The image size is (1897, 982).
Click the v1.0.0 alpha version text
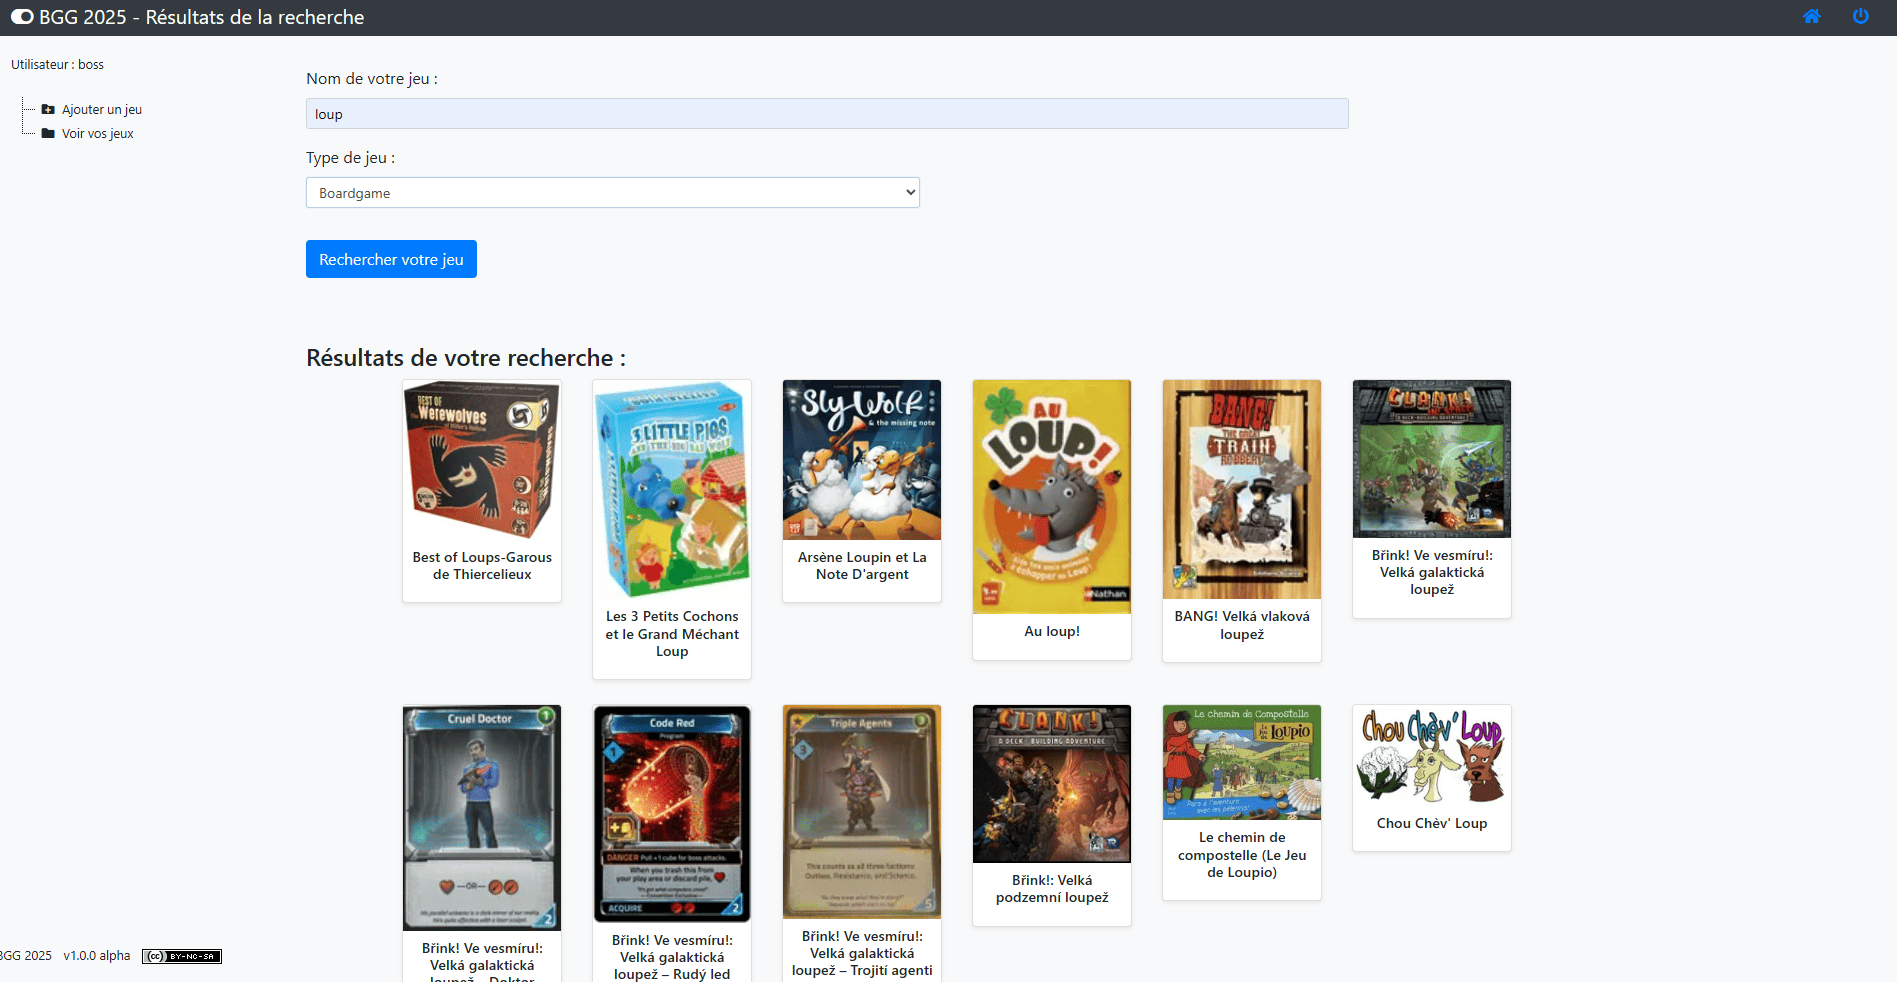97,956
